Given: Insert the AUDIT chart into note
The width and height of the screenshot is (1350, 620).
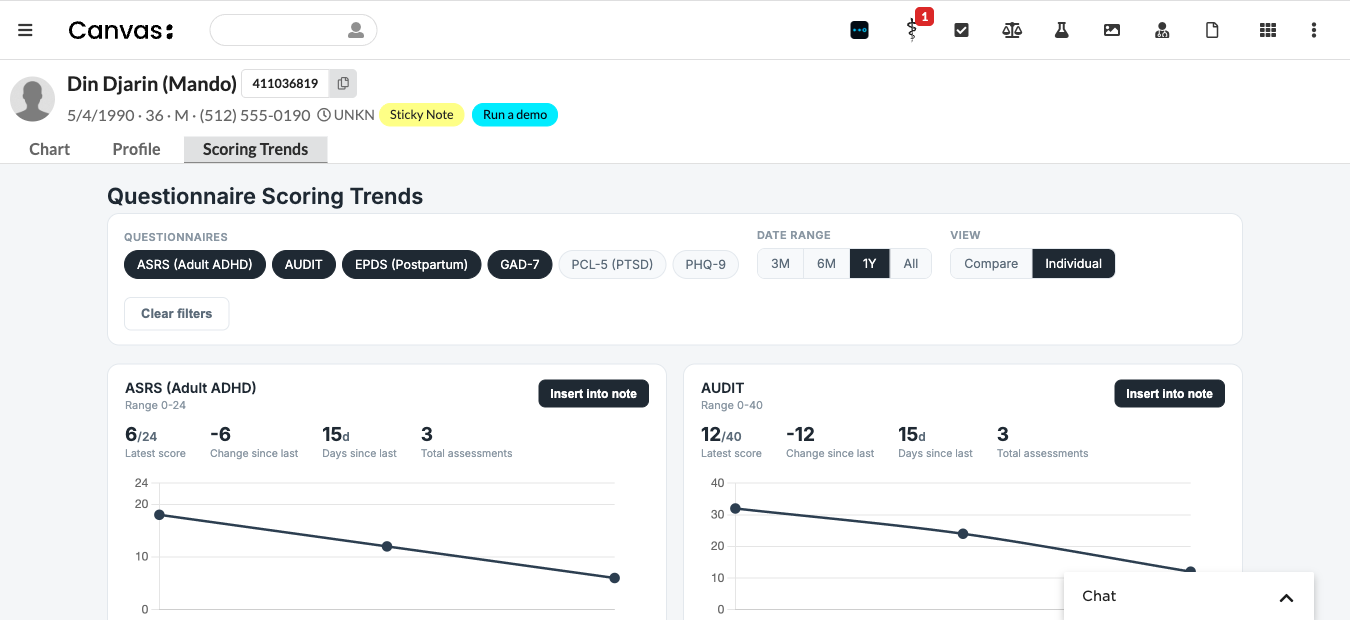Looking at the screenshot, I should (x=1170, y=394).
